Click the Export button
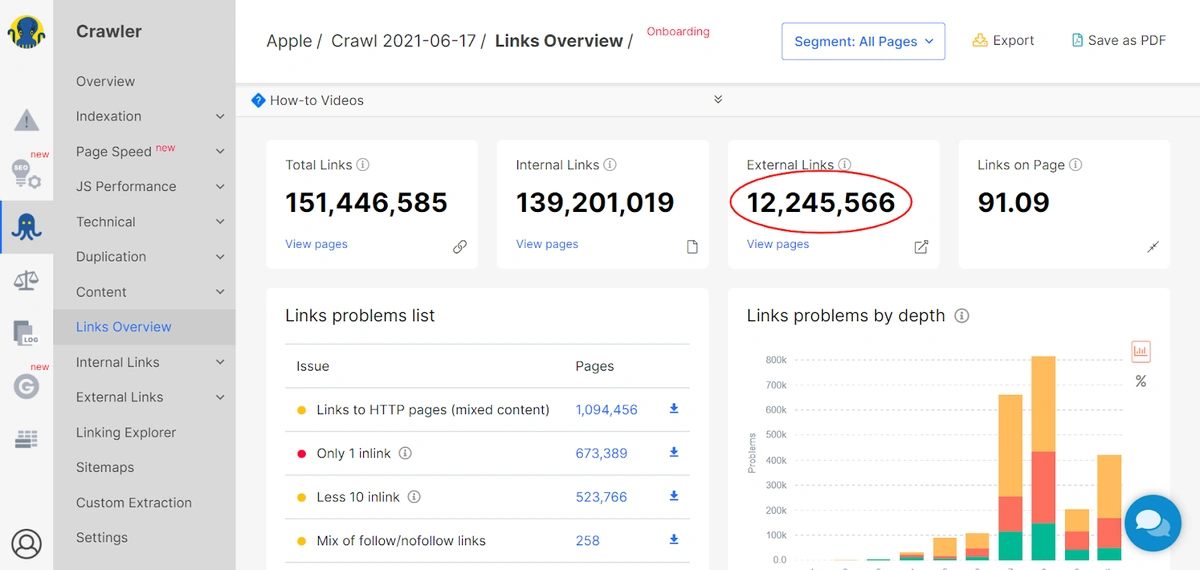The image size is (1200, 570). 1003,41
